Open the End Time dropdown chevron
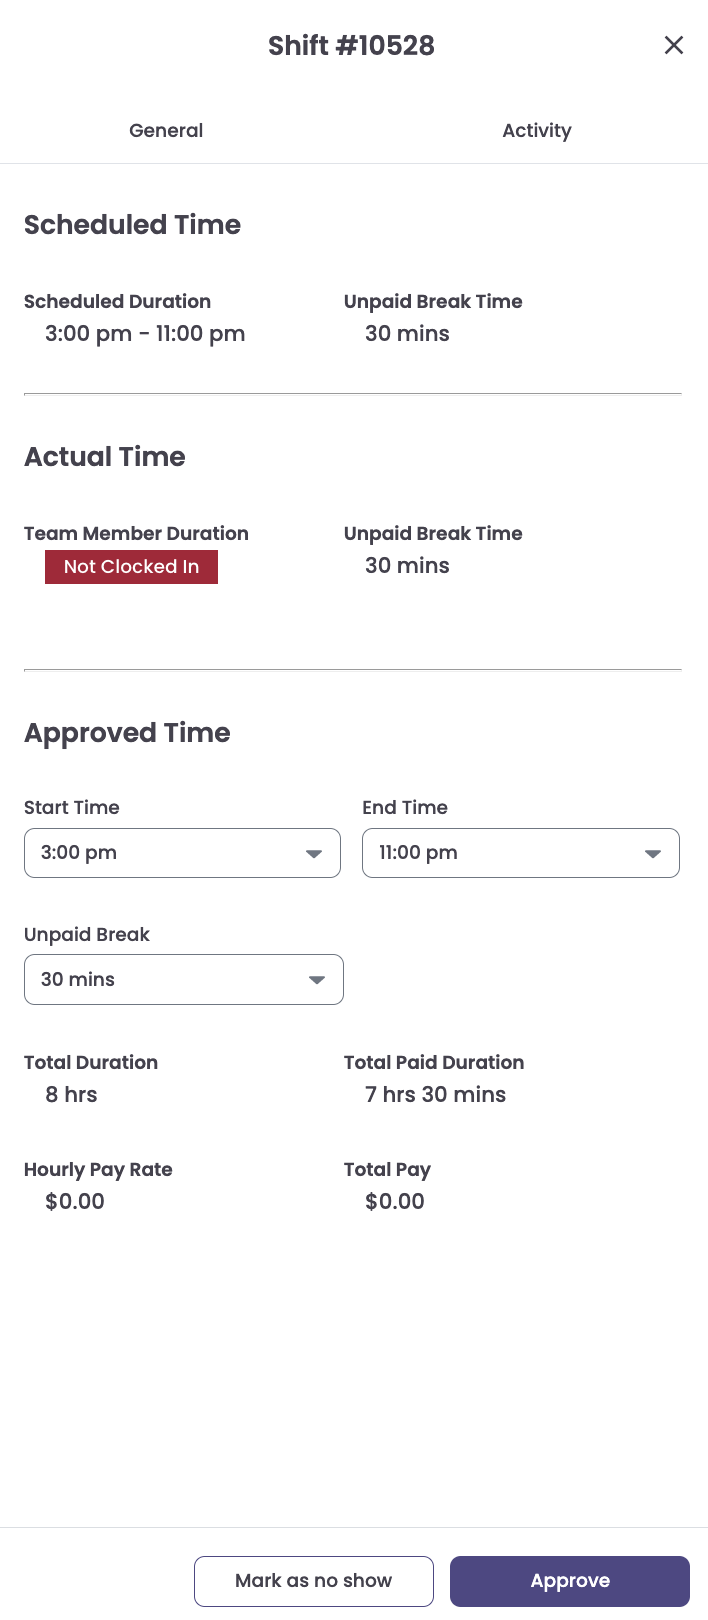 [655, 853]
